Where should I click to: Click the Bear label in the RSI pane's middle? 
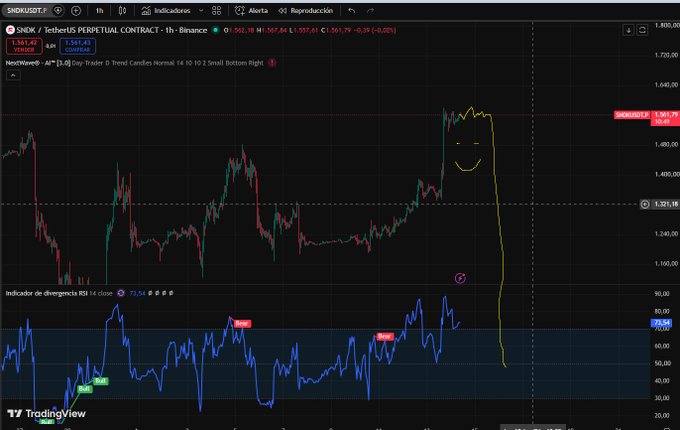coord(242,323)
